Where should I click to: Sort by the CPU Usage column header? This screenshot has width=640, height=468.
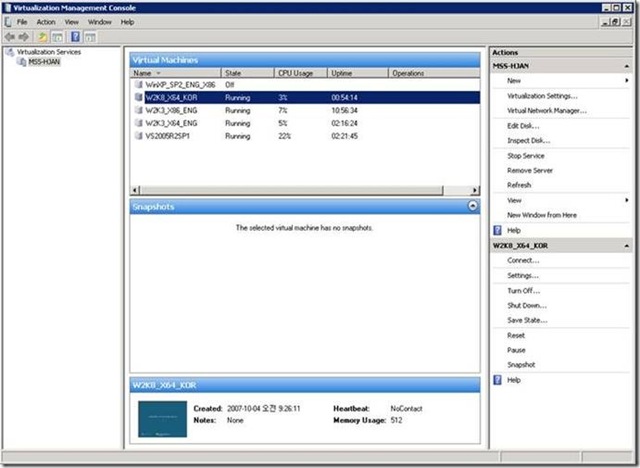(301, 73)
